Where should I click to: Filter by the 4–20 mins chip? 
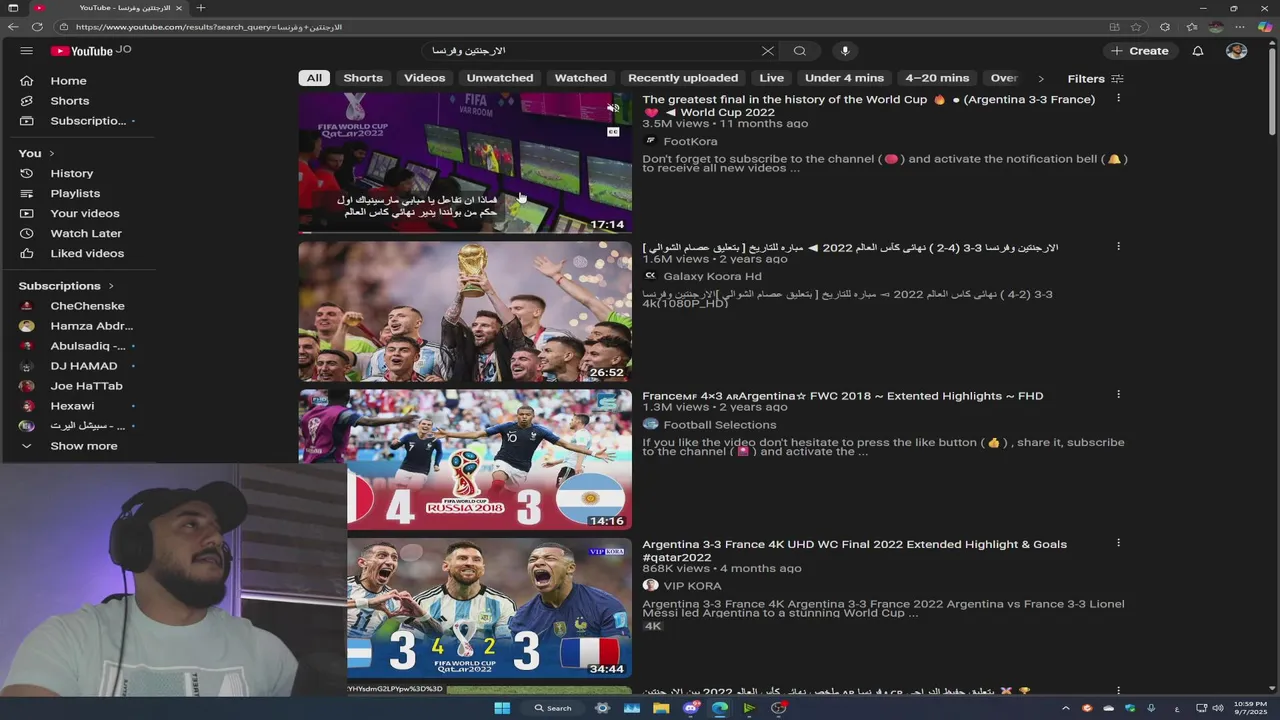[937, 78]
